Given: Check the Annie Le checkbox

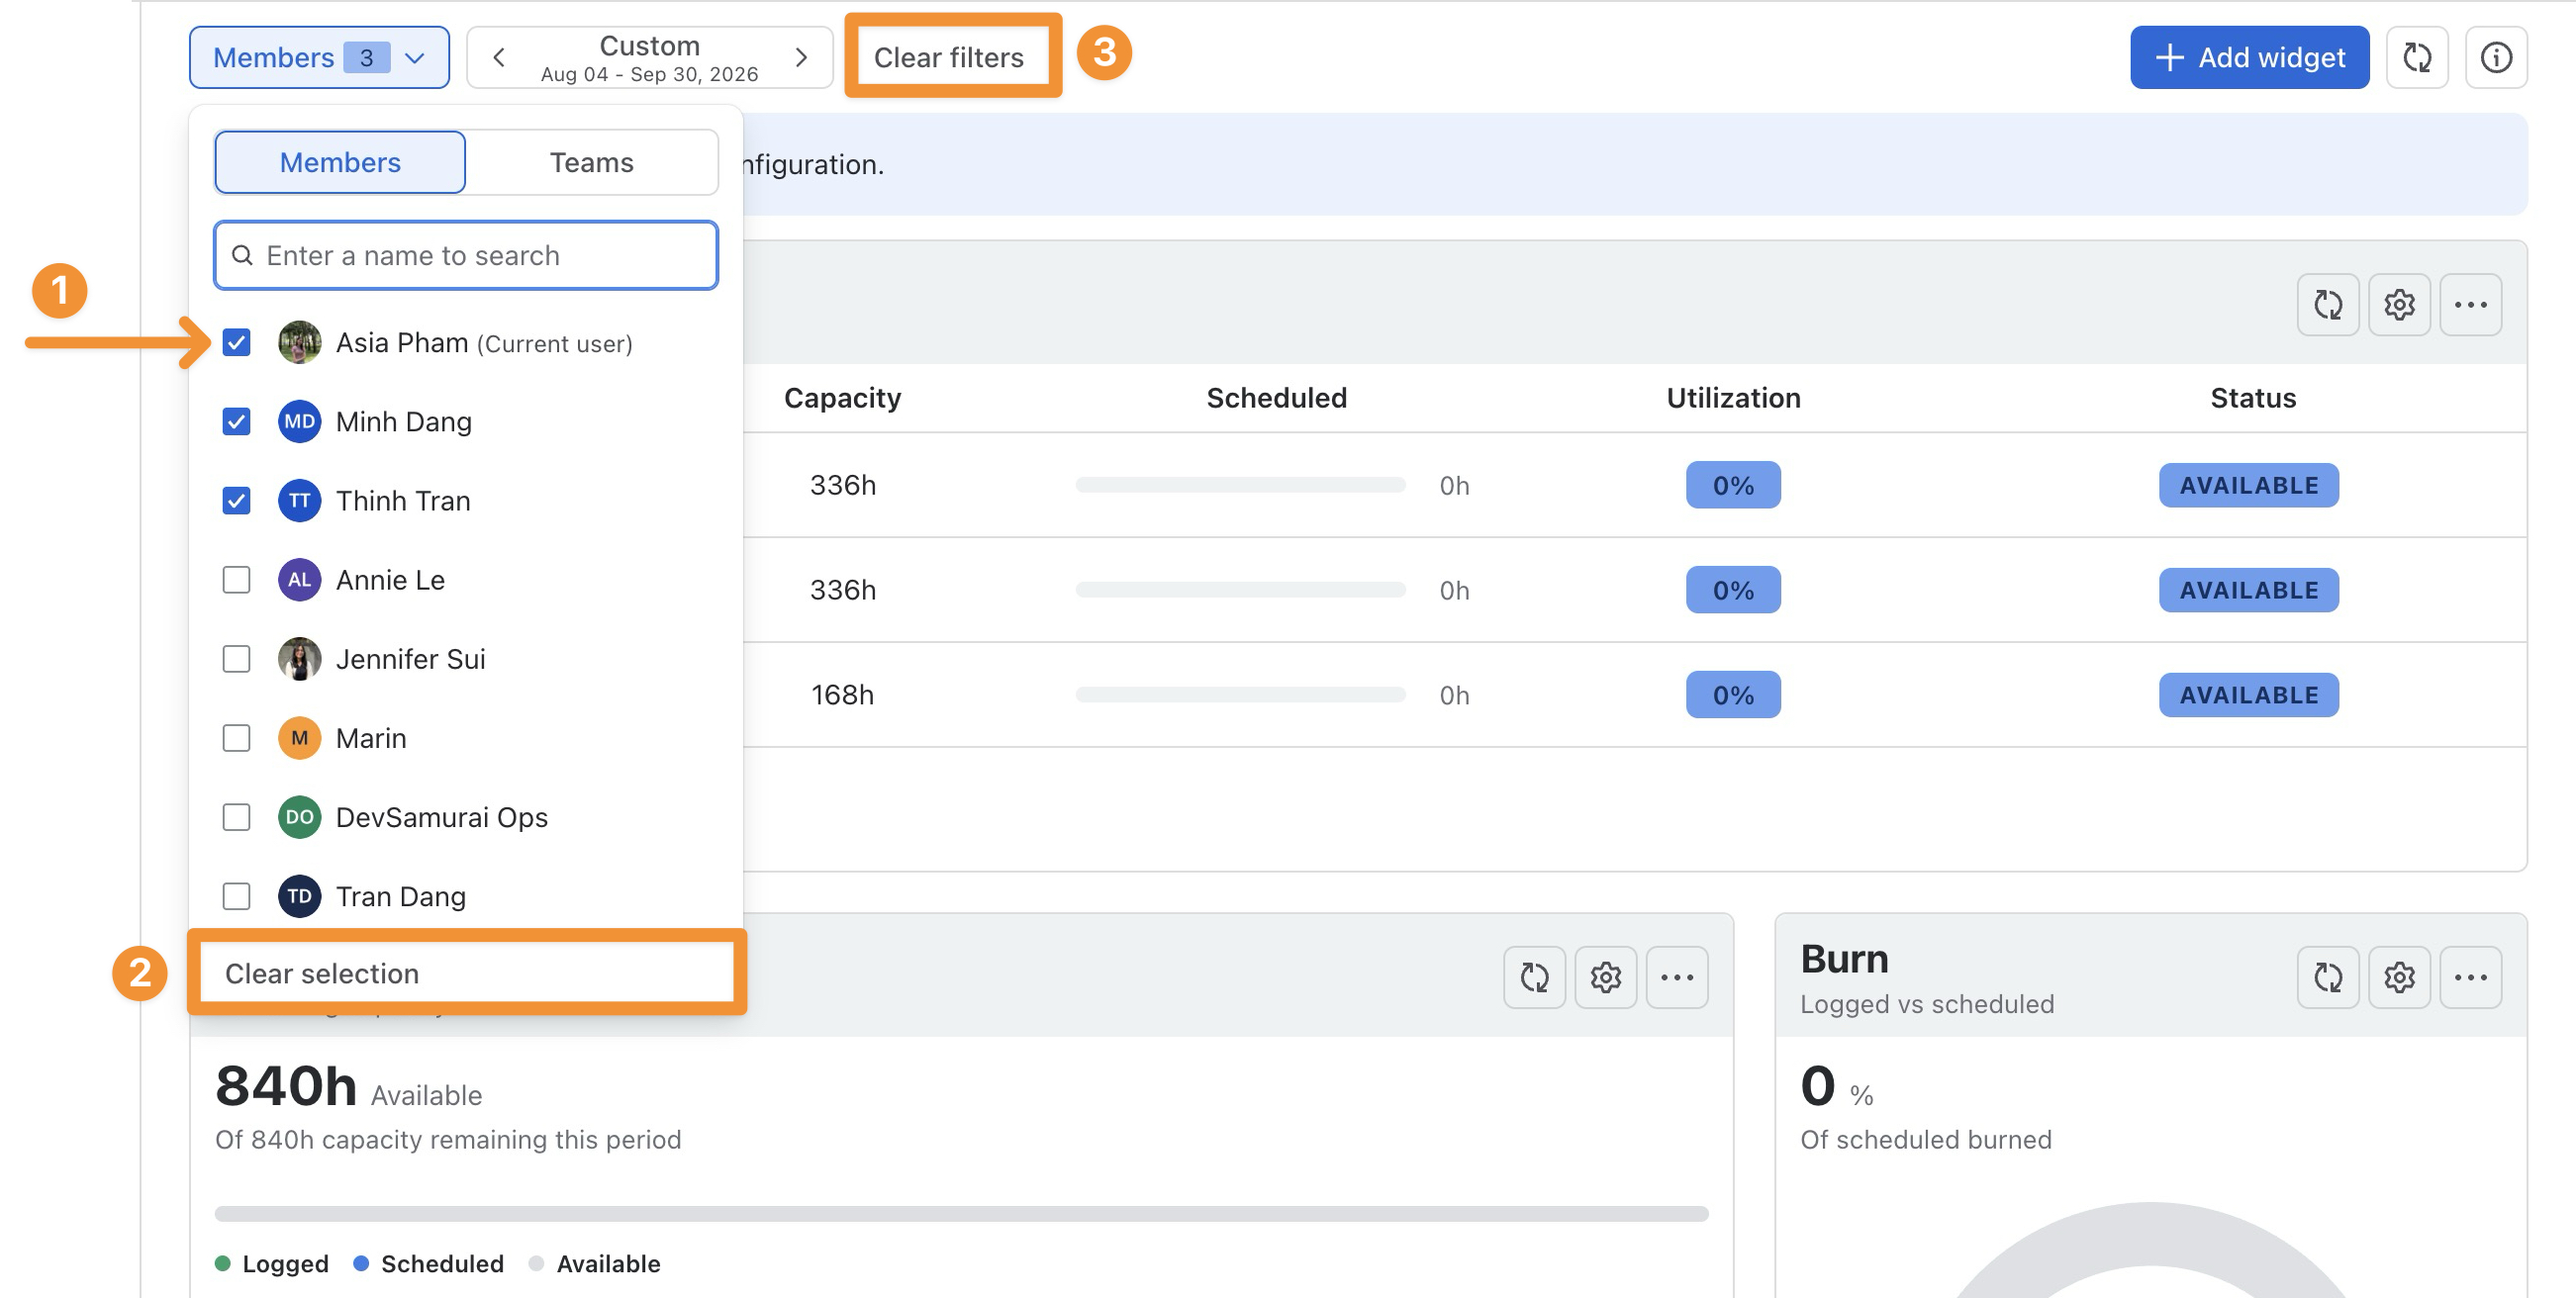Looking at the screenshot, I should point(236,580).
